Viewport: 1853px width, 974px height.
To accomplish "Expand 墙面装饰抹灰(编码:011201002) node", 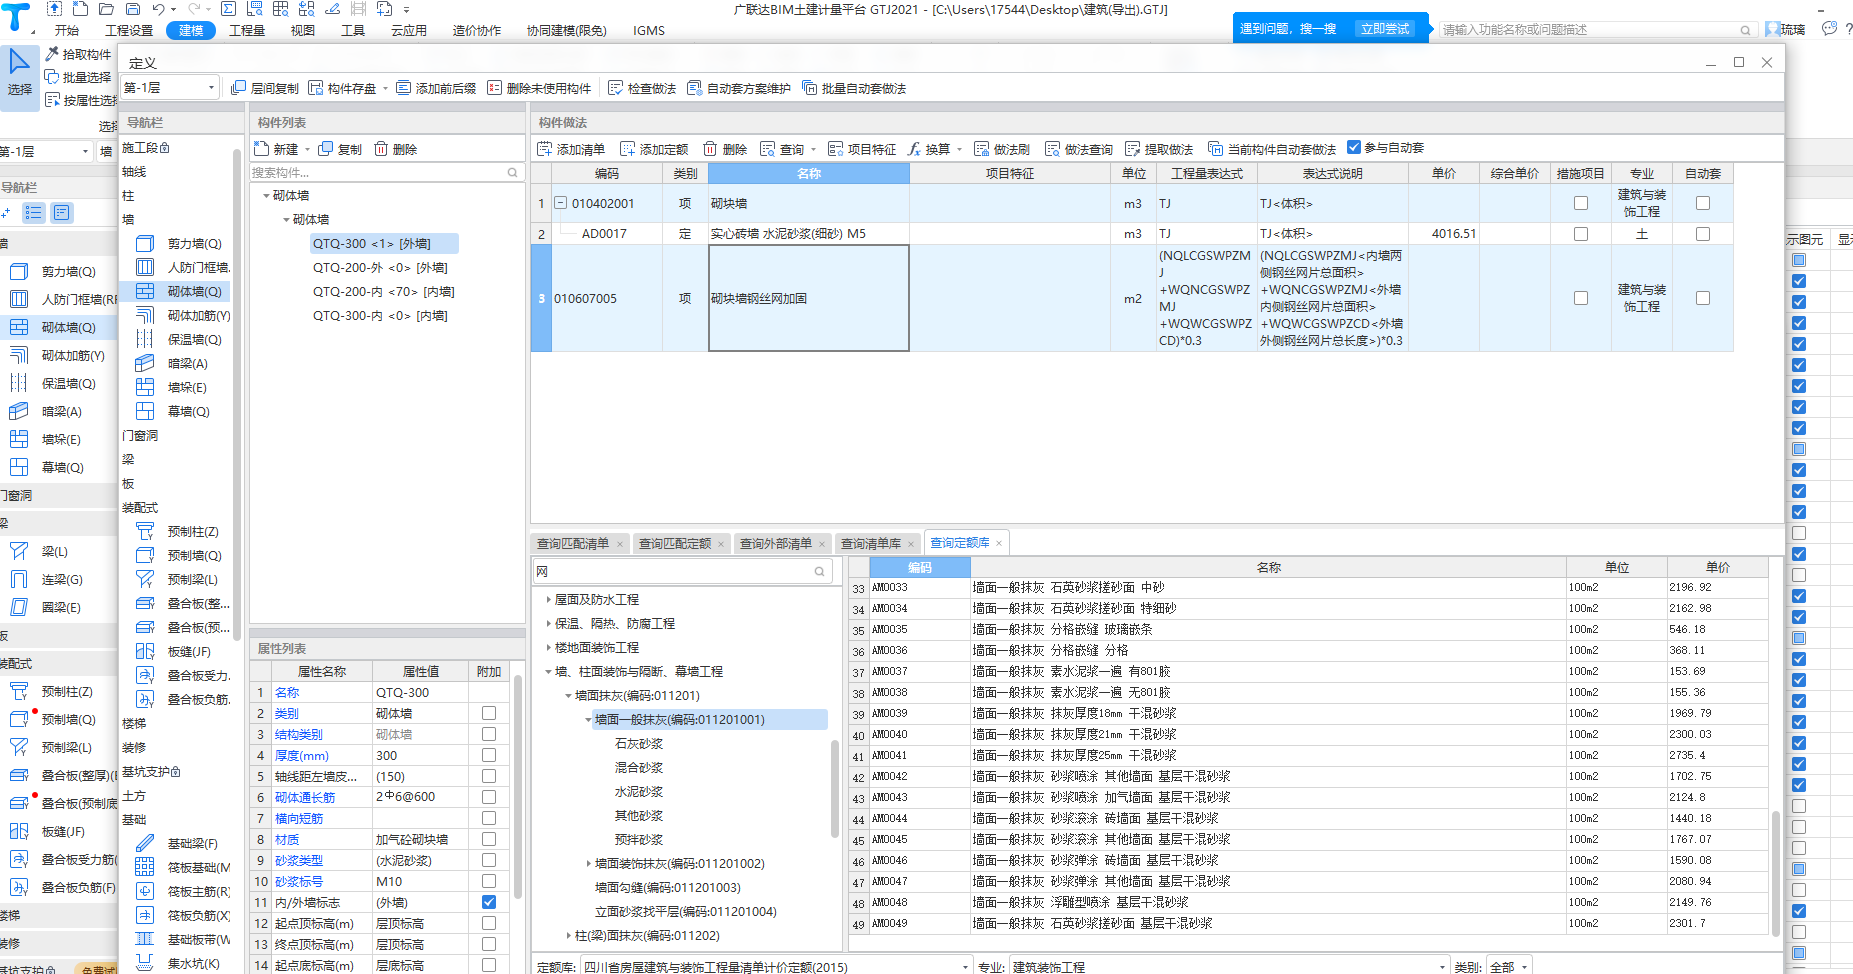I will coord(588,864).
